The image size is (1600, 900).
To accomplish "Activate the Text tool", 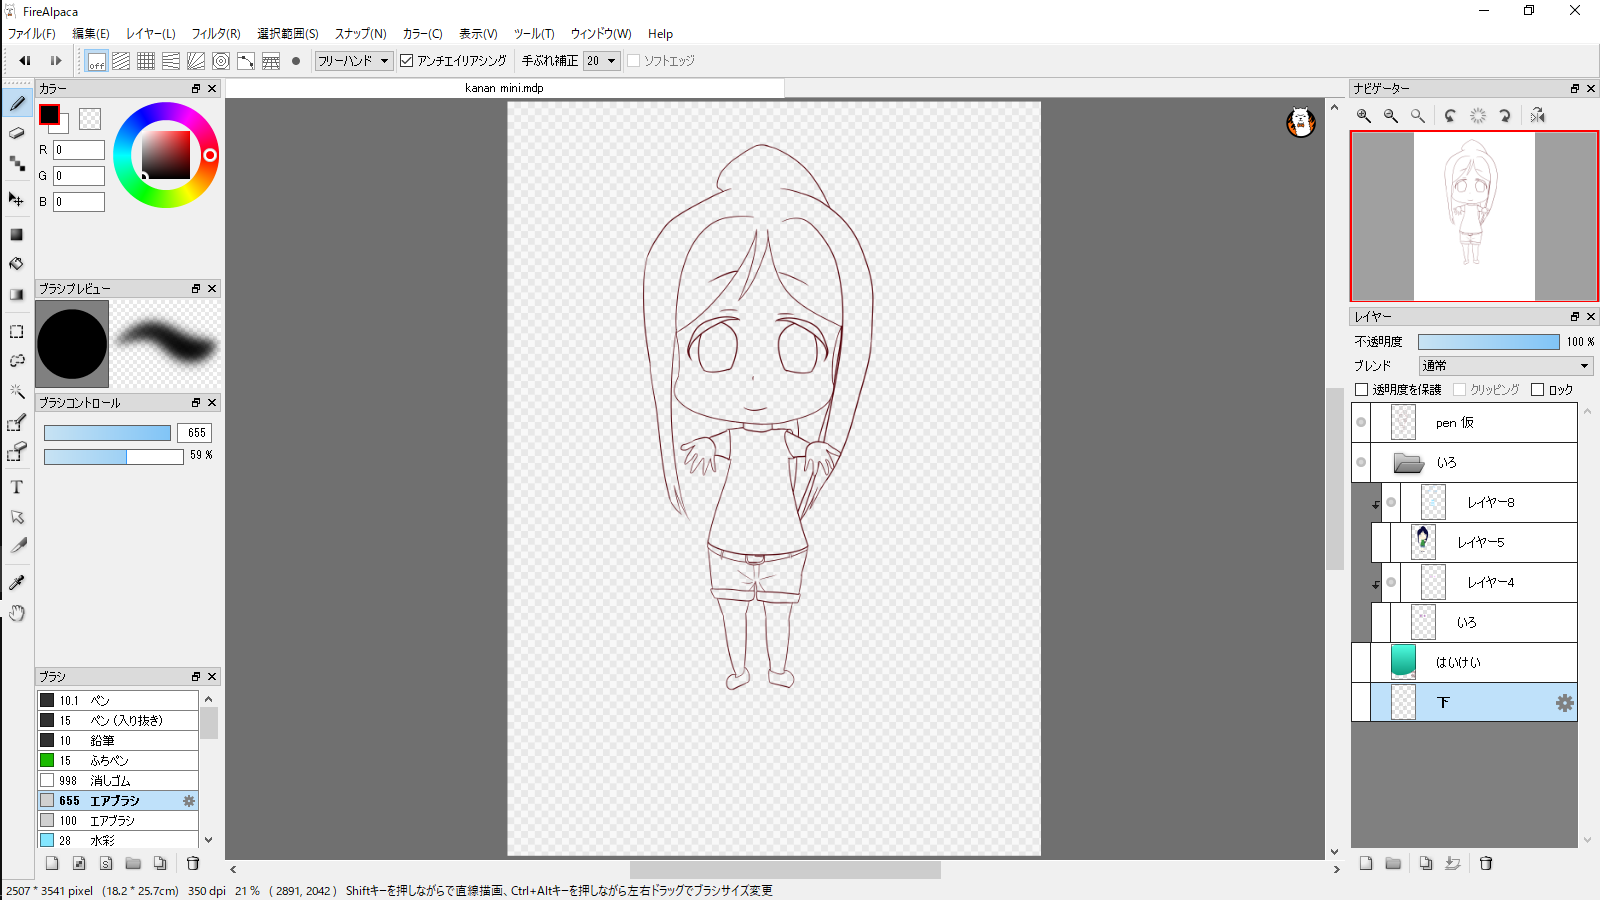I will point(17,487).
